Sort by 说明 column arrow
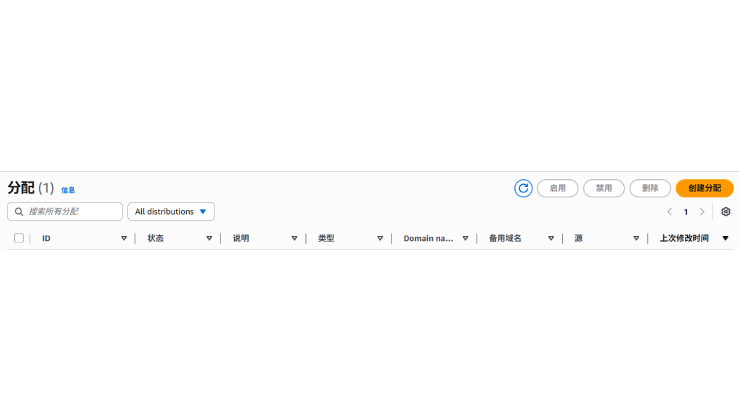Screen dimensions: 739x415 point(295,238)
